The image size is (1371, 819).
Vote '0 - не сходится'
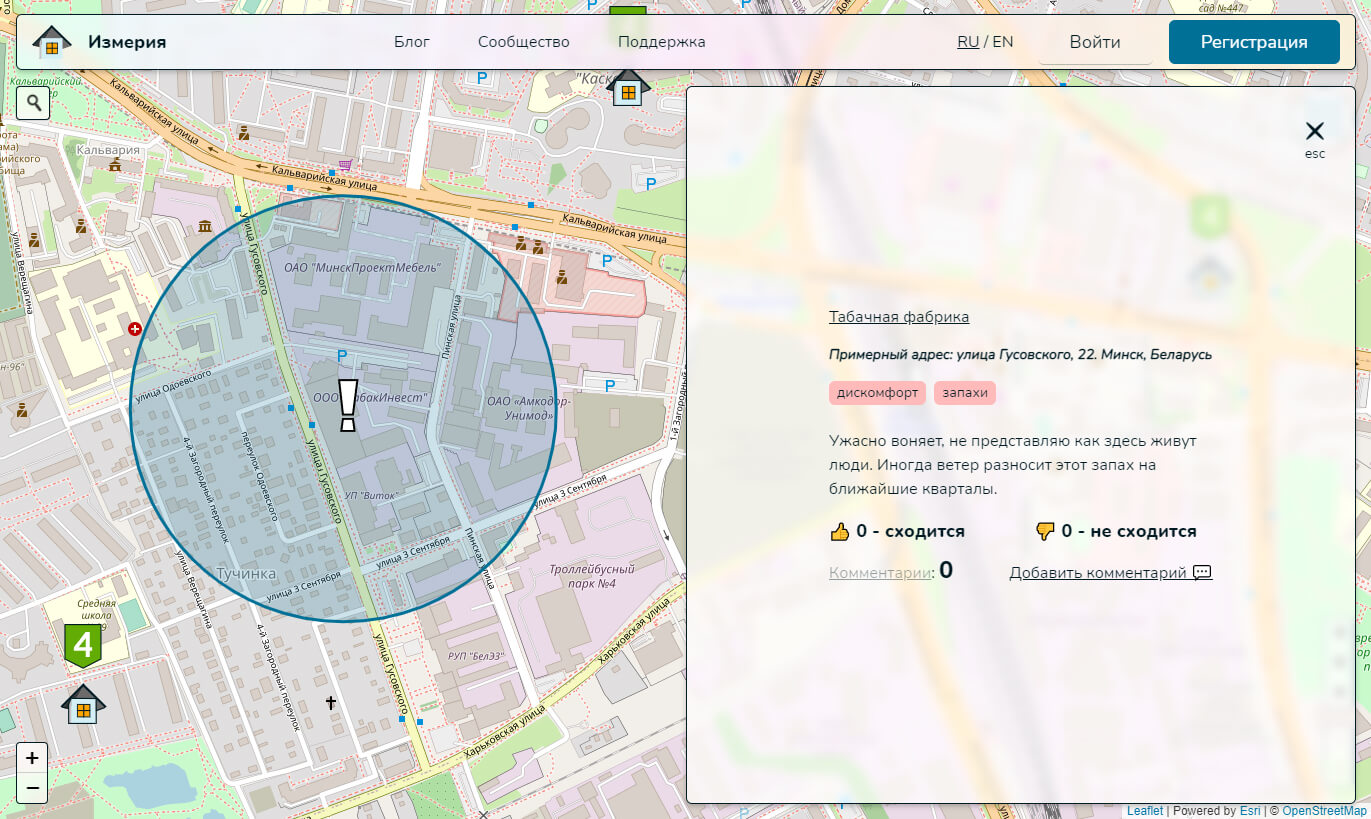click(x=1116, y=532)
